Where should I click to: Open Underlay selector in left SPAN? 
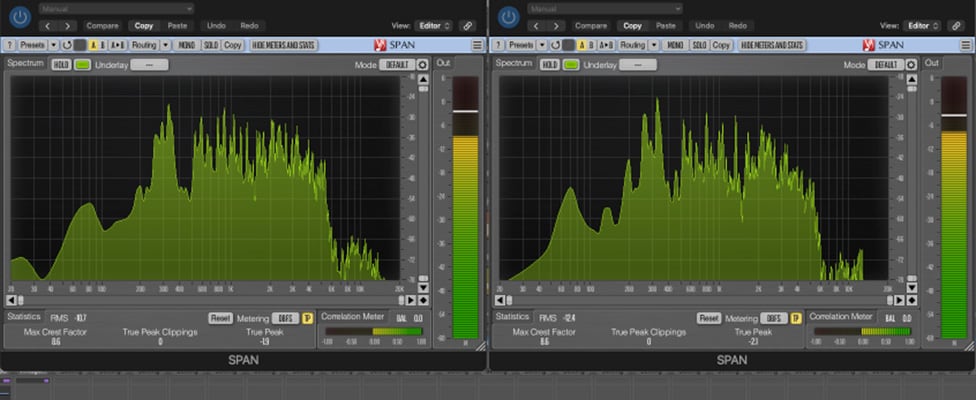[149, 65]
